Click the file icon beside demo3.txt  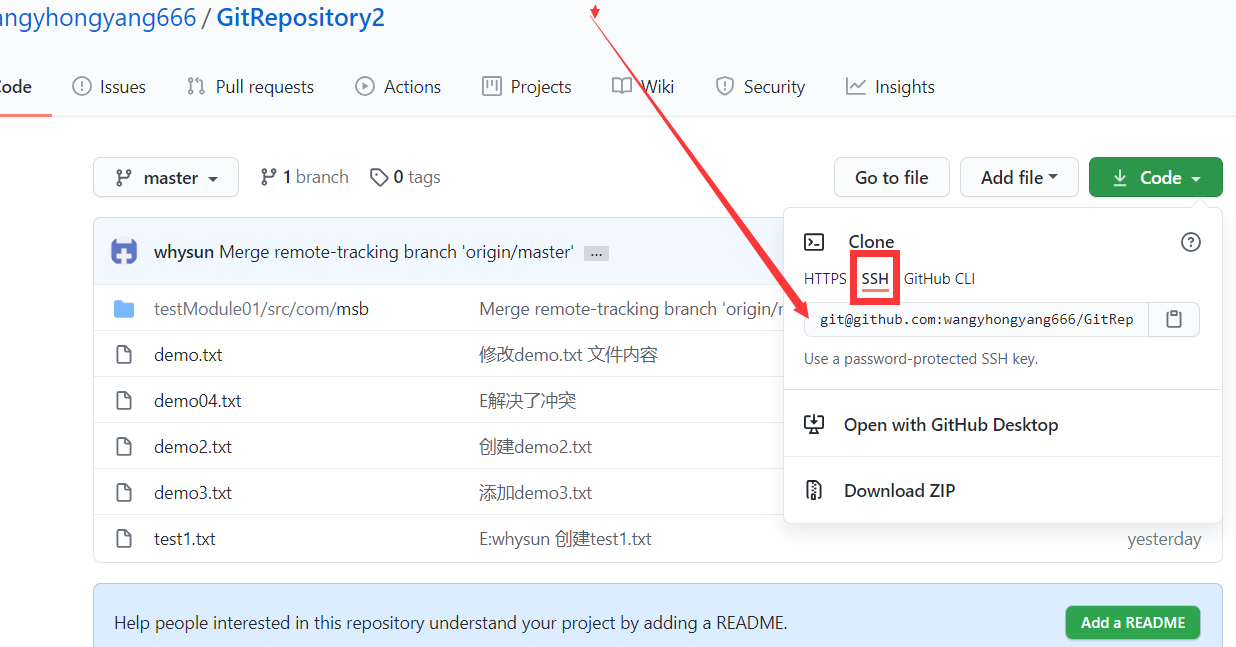pos(124,493)
